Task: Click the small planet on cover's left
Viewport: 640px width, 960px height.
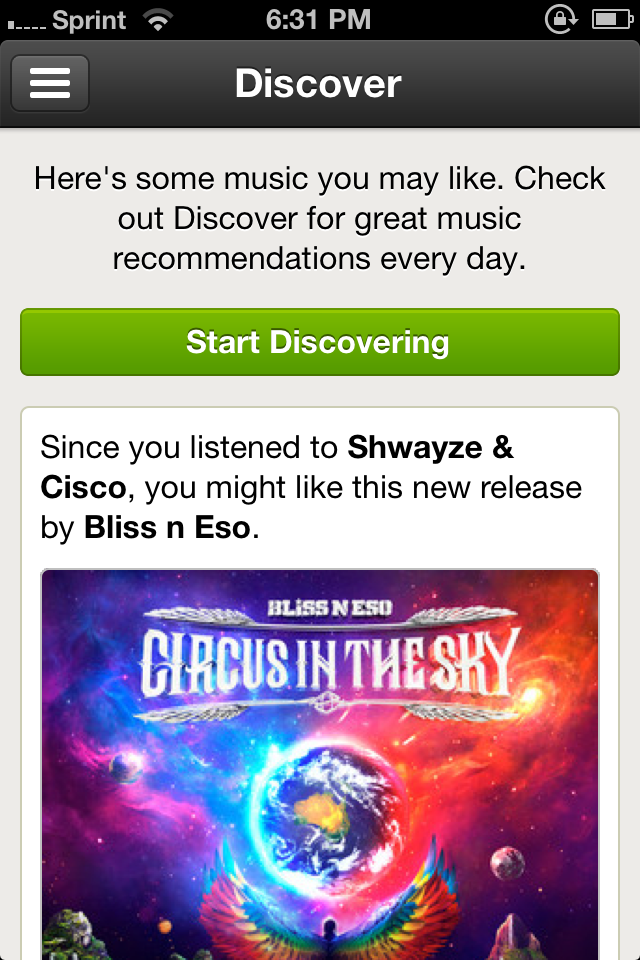Action: pyautogui.click(x=126, y=765)
